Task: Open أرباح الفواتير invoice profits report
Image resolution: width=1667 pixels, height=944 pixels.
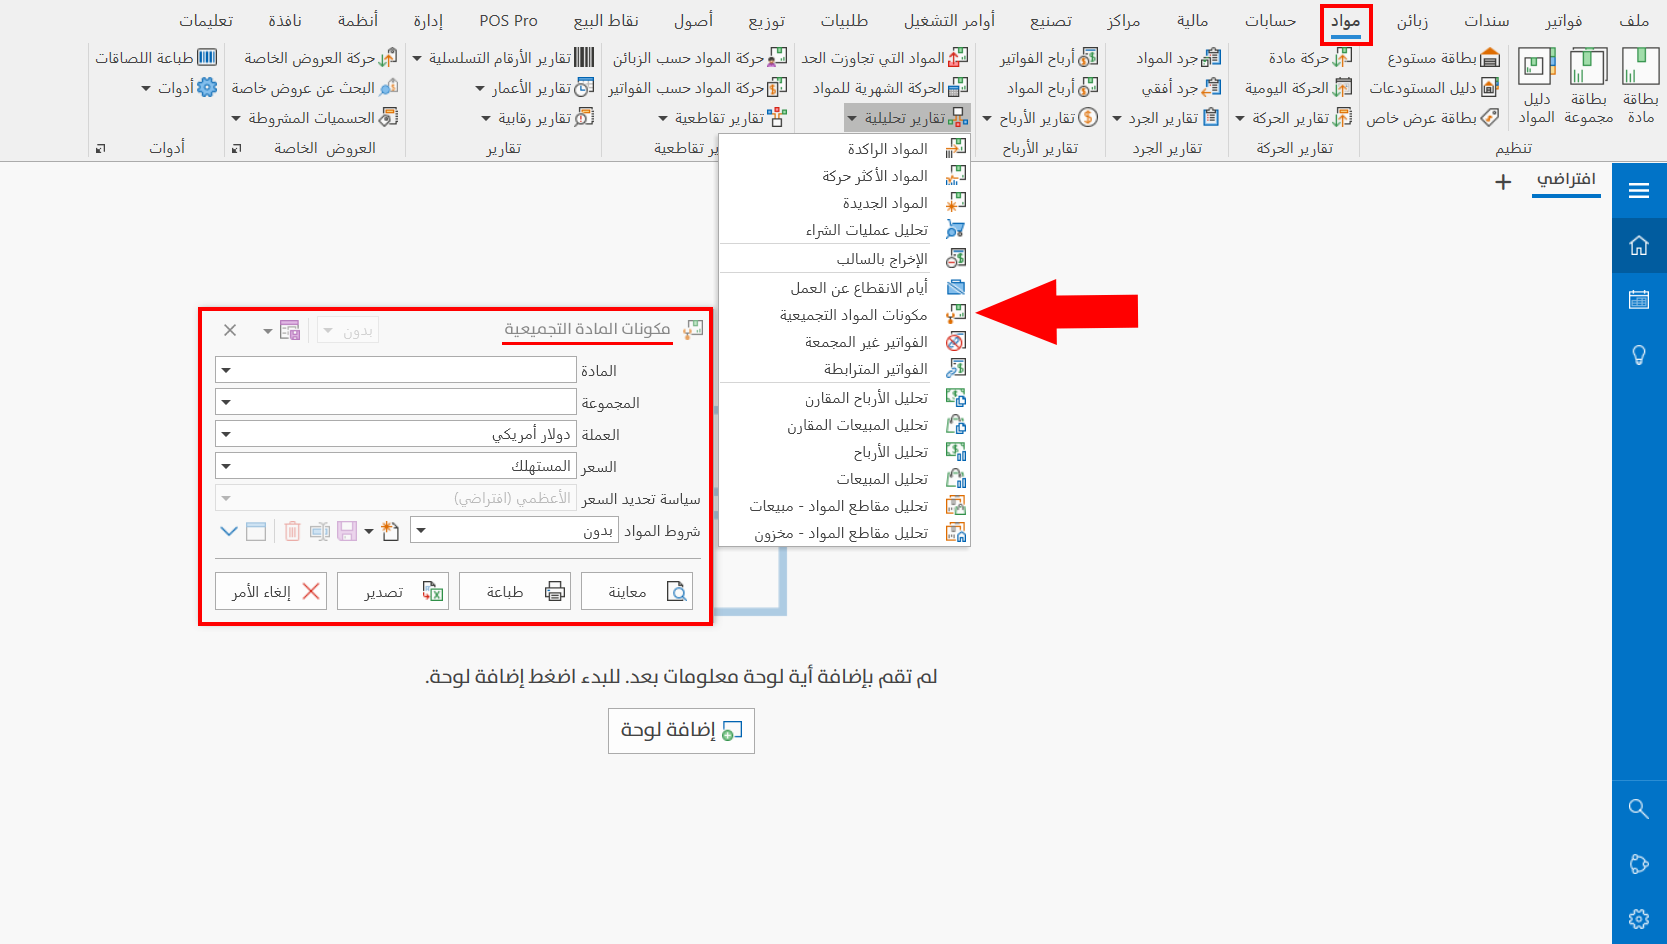Action: 1049,58
